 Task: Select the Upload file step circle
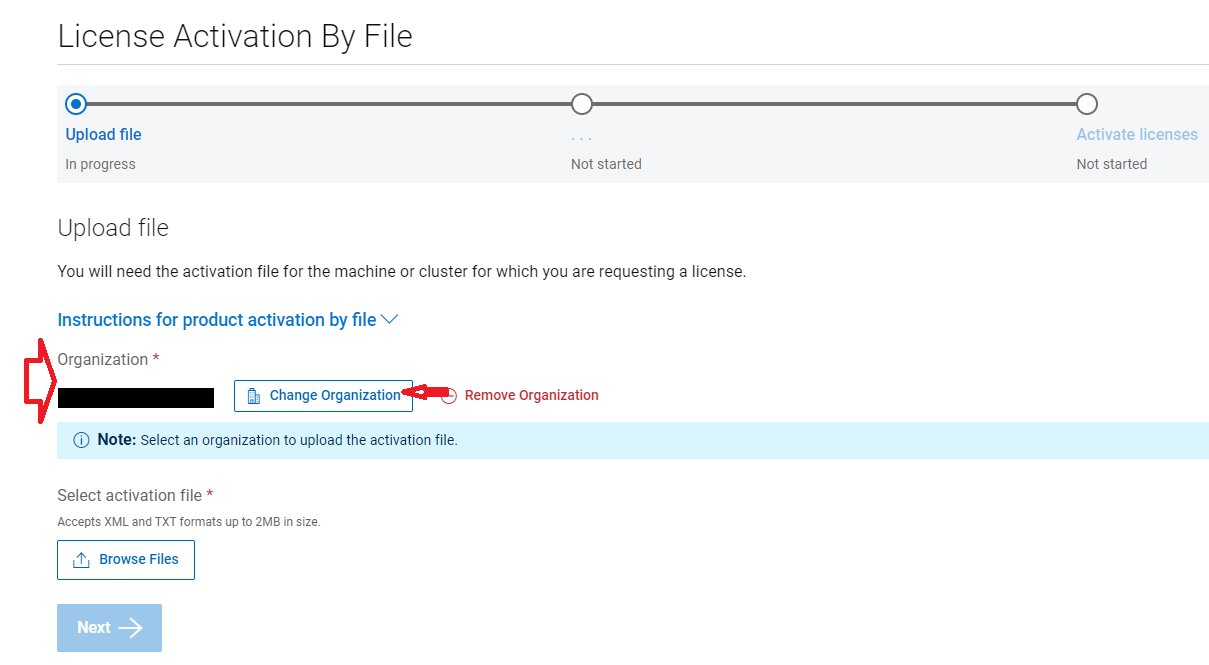coord(76,104)
